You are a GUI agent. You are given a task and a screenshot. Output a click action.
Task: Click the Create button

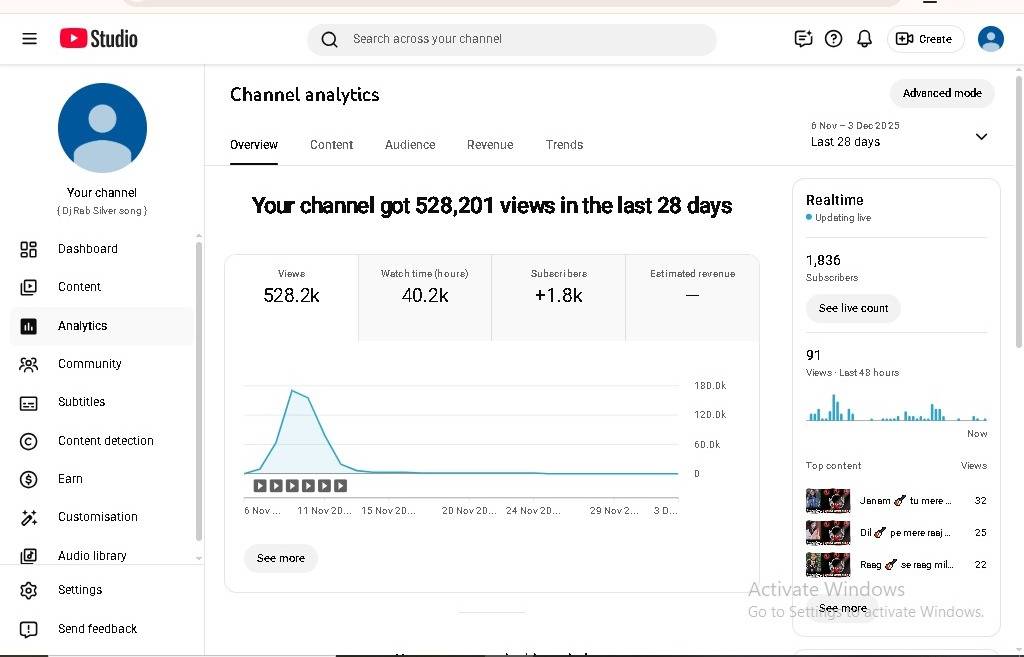[925, 39]
